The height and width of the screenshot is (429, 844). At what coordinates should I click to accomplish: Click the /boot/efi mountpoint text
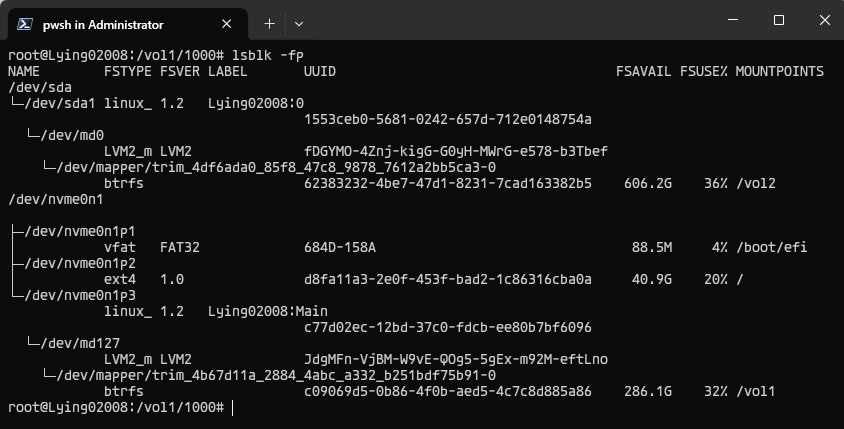772,248
